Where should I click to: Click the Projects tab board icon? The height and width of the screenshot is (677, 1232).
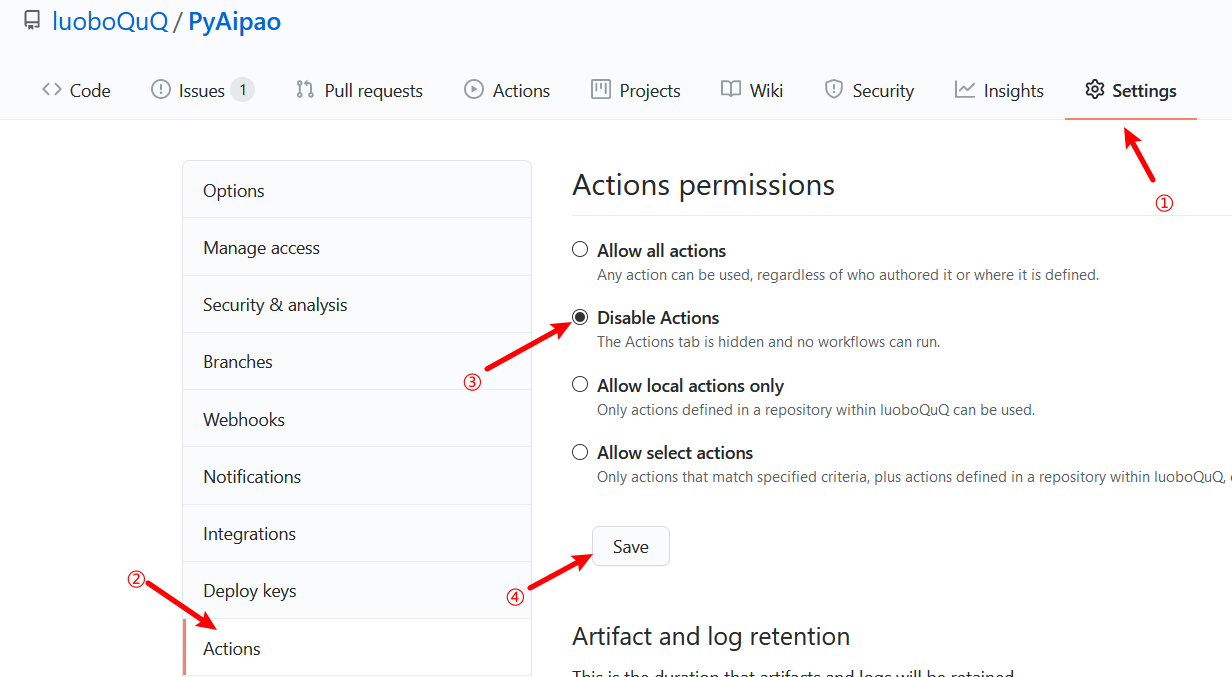point(601,90)
